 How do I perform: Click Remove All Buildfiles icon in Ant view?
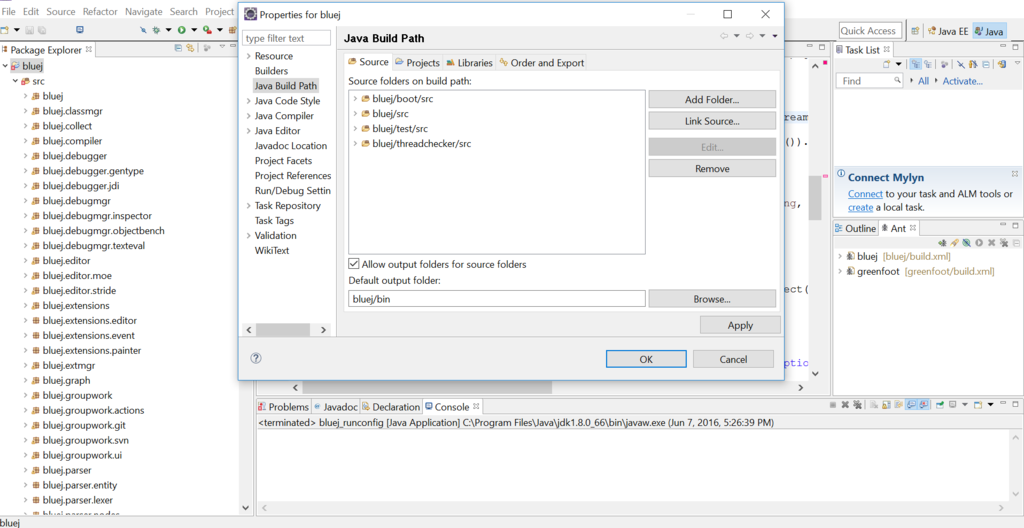point(1004,243)
